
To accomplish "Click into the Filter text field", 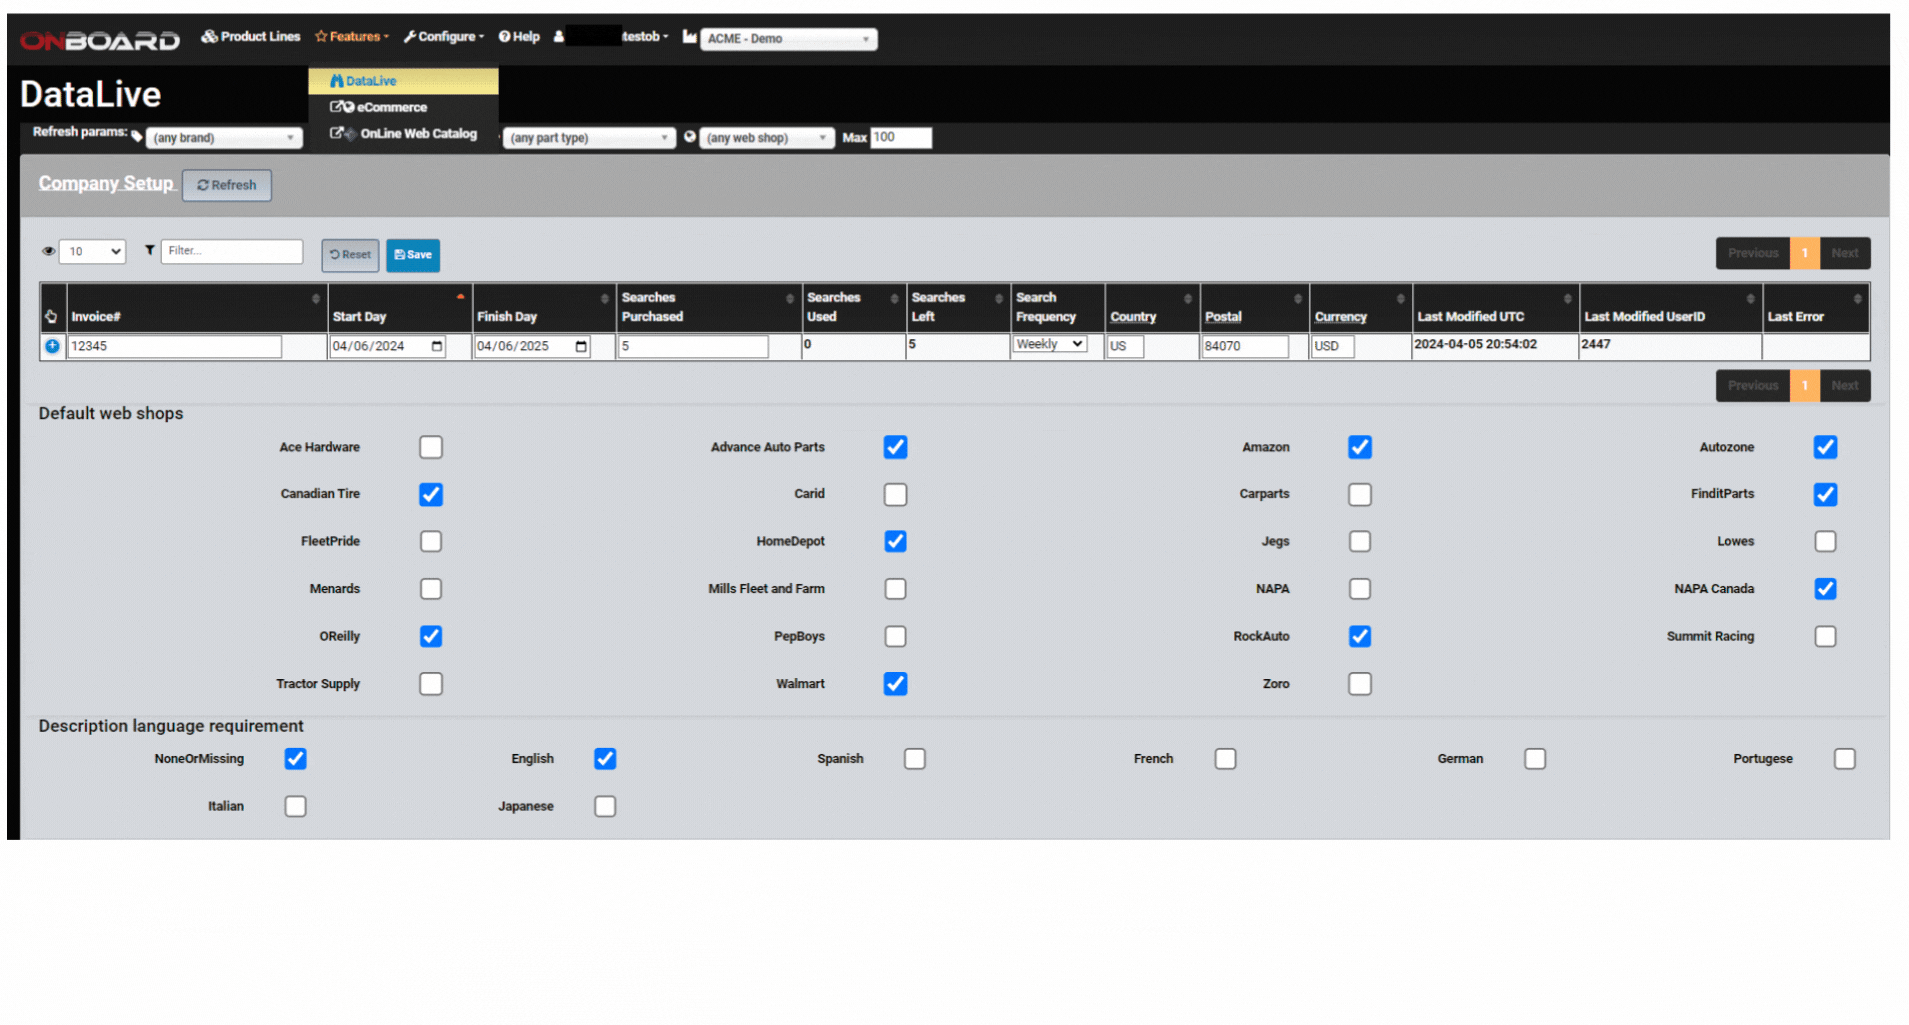I will pyautogui.click(x=232, y=251).
